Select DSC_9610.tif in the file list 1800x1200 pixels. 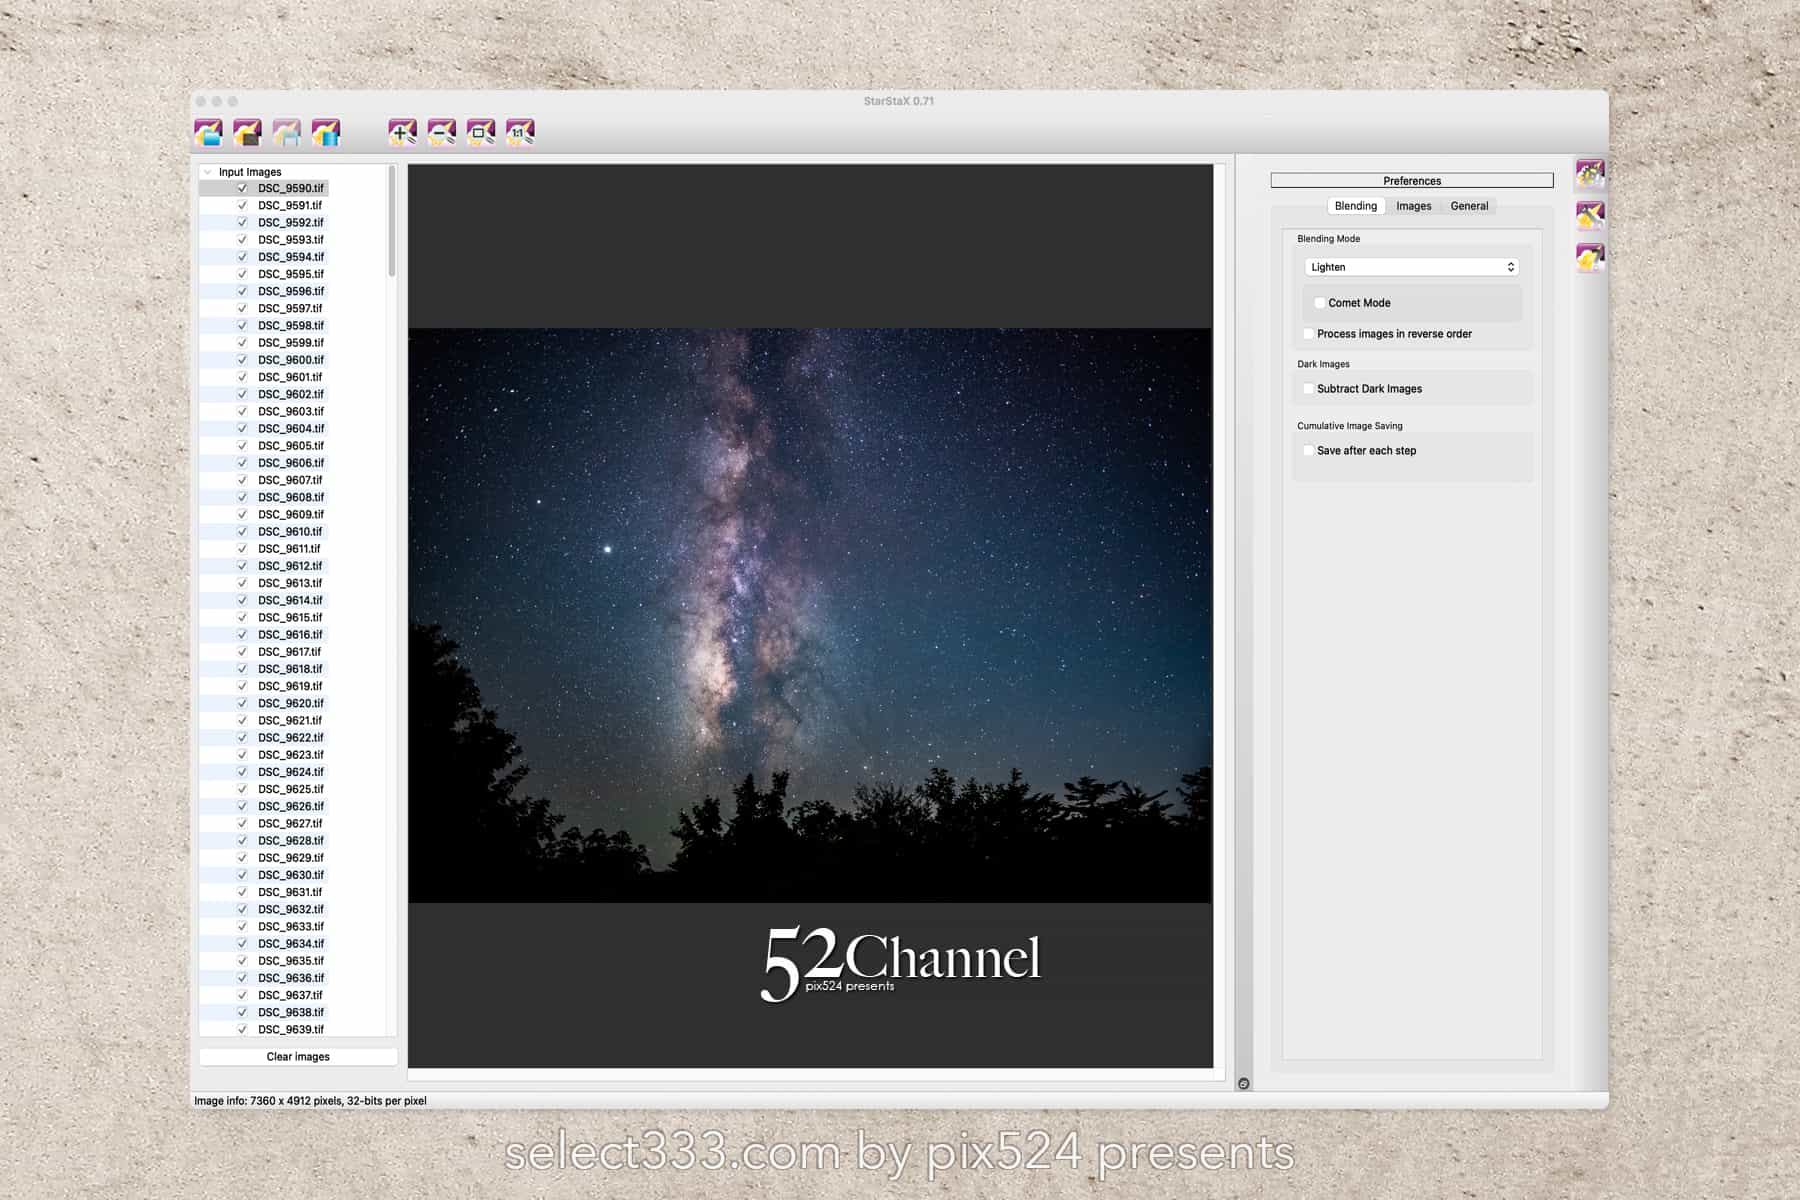point(290,532)
